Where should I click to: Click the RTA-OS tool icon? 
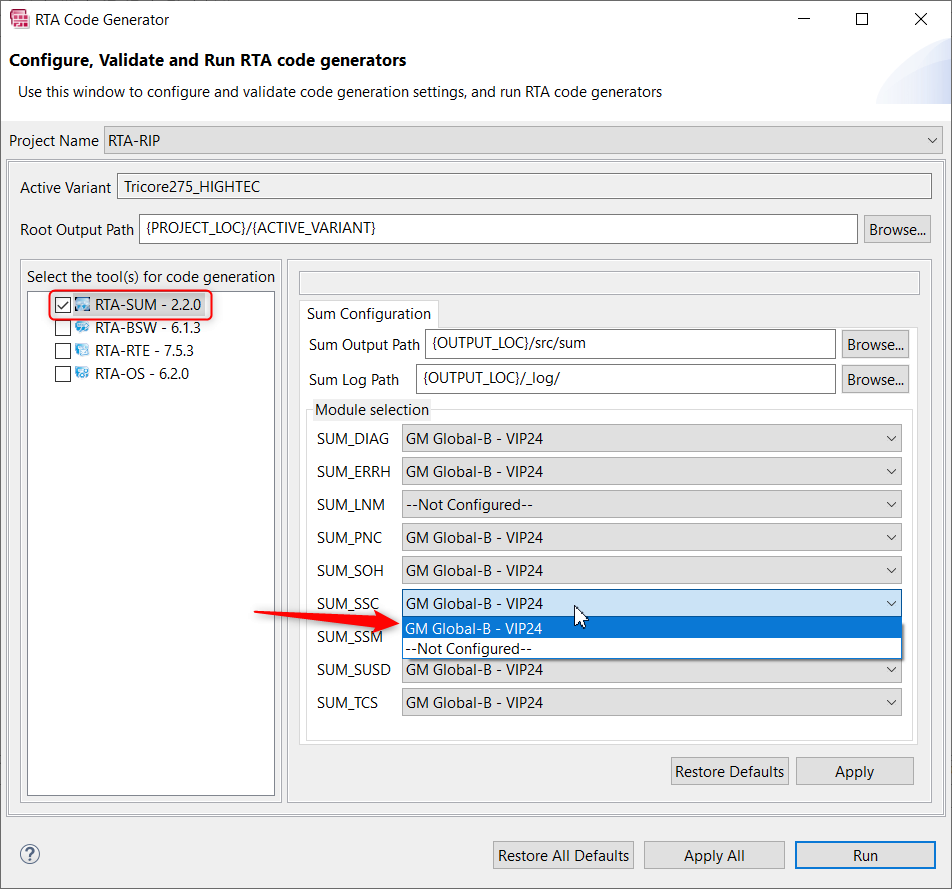coord(82,373)
